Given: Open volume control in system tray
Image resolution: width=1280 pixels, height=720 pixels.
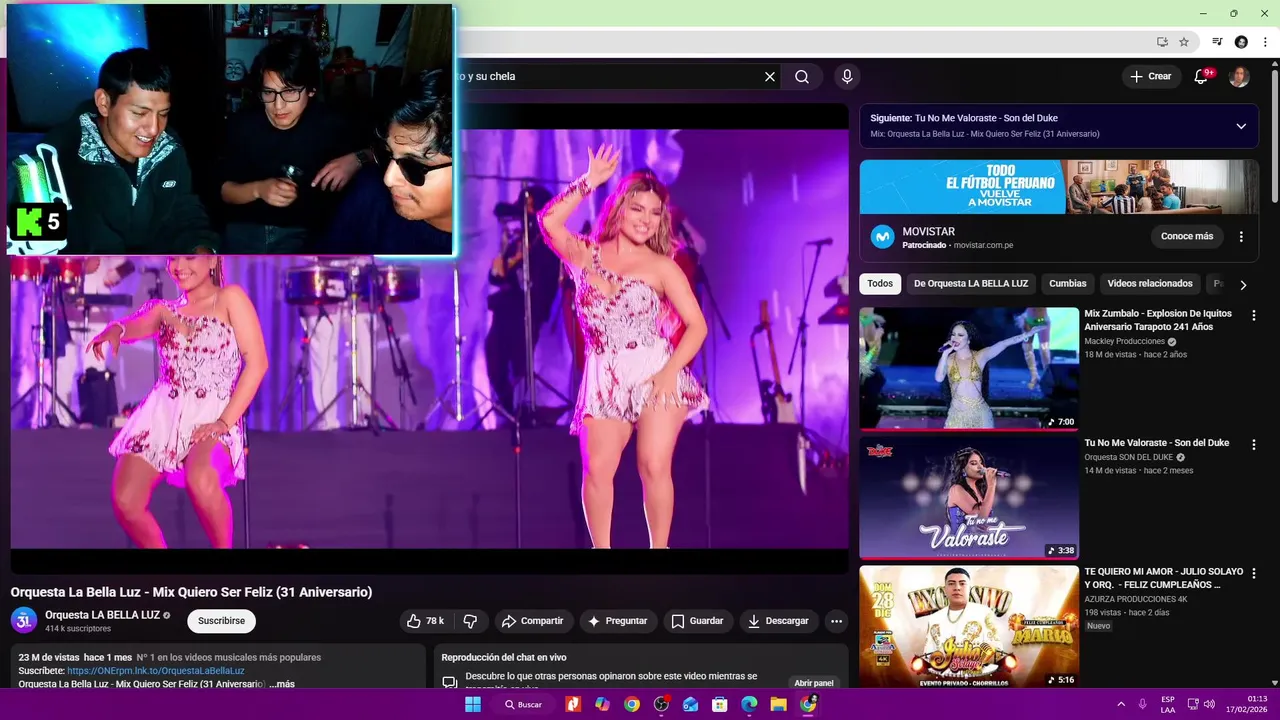Looking at the screenshot, I should (x=1209, y=704).
